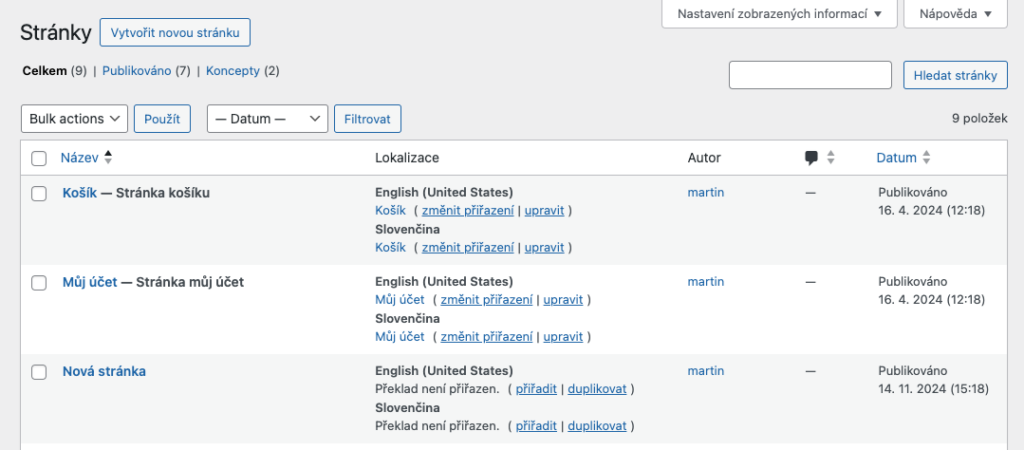Open the Bulk actions dropdown
This screenshot has height=450, width=1024.
pos(74,119)
